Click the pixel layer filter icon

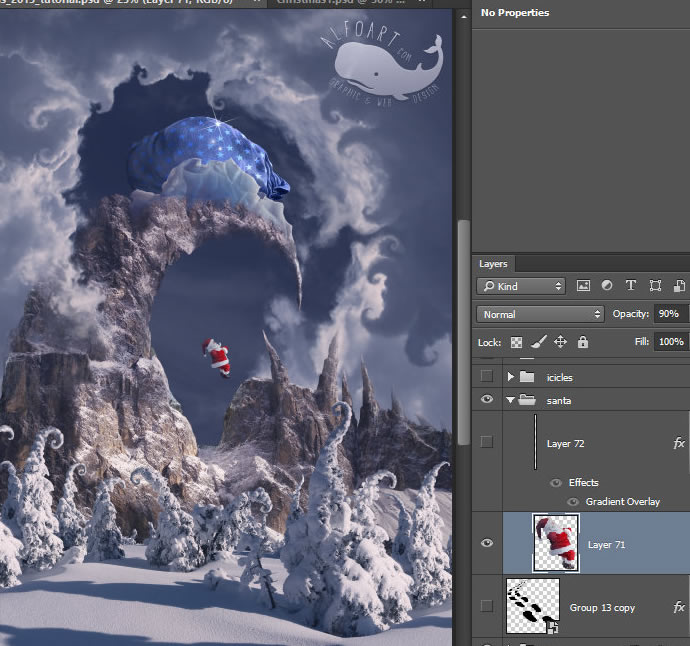point(583,286)
